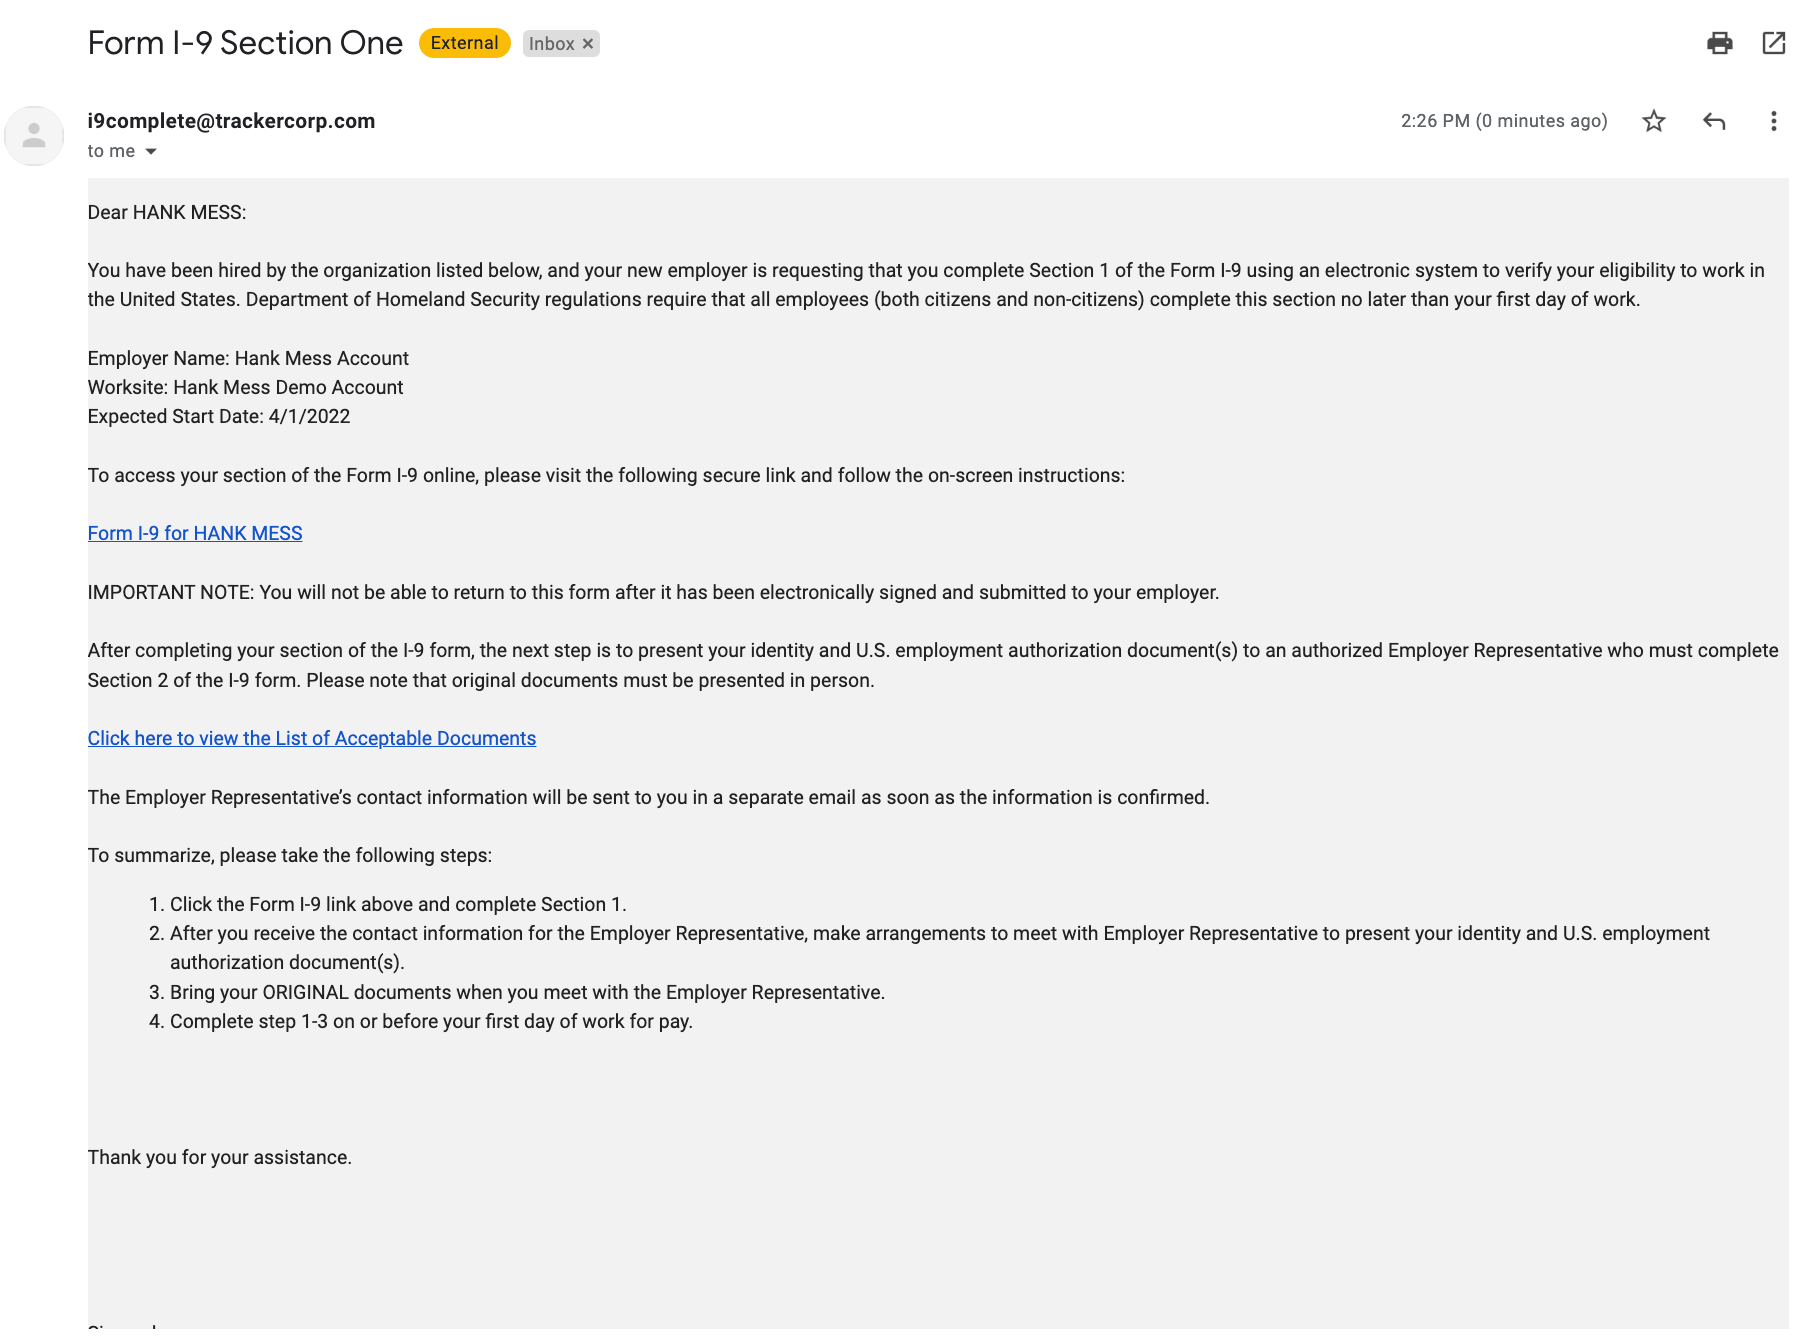The width and height of the screenshot is (1794, 1336).
Task: Open the Form I-9 for HANK MESS link
Action: [195, 534]
